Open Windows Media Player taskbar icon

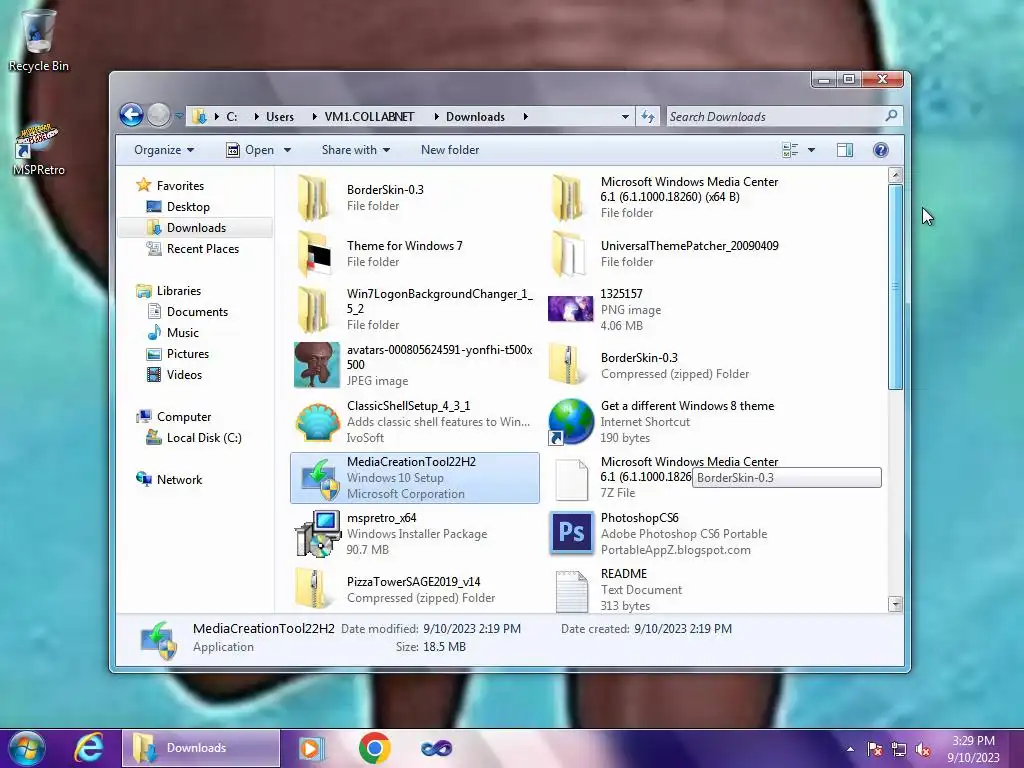pos(311,748)
